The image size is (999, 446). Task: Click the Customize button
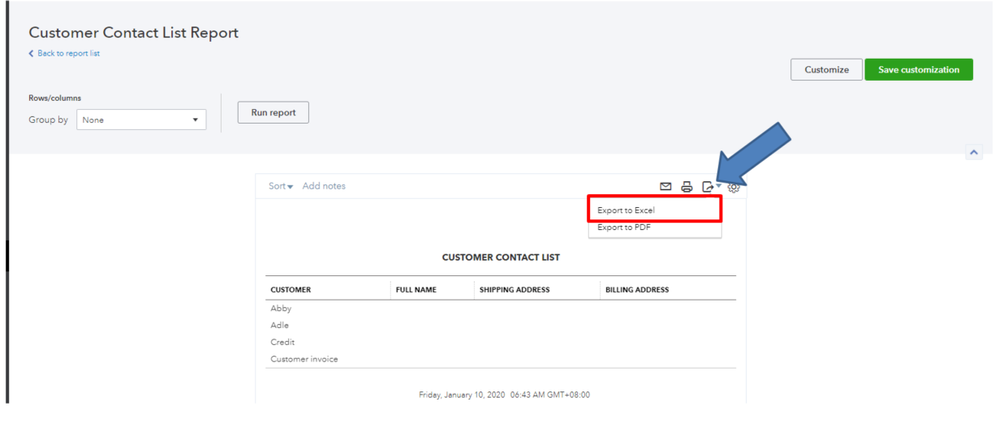826,70
